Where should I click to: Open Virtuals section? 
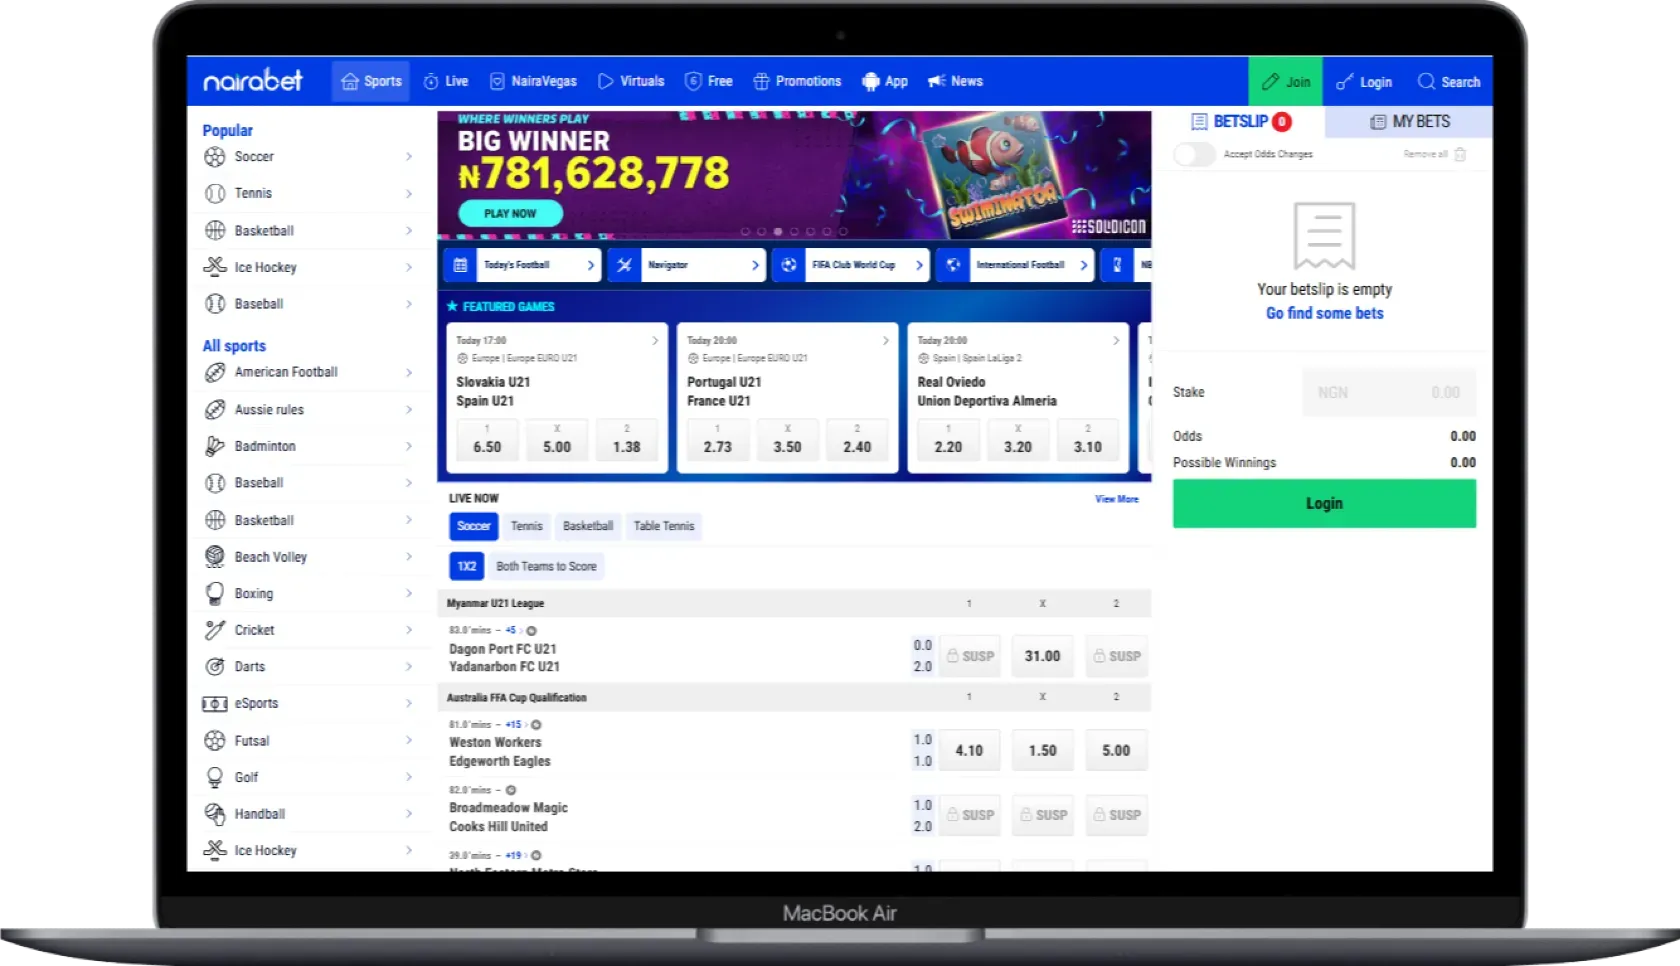click(631, 81)
